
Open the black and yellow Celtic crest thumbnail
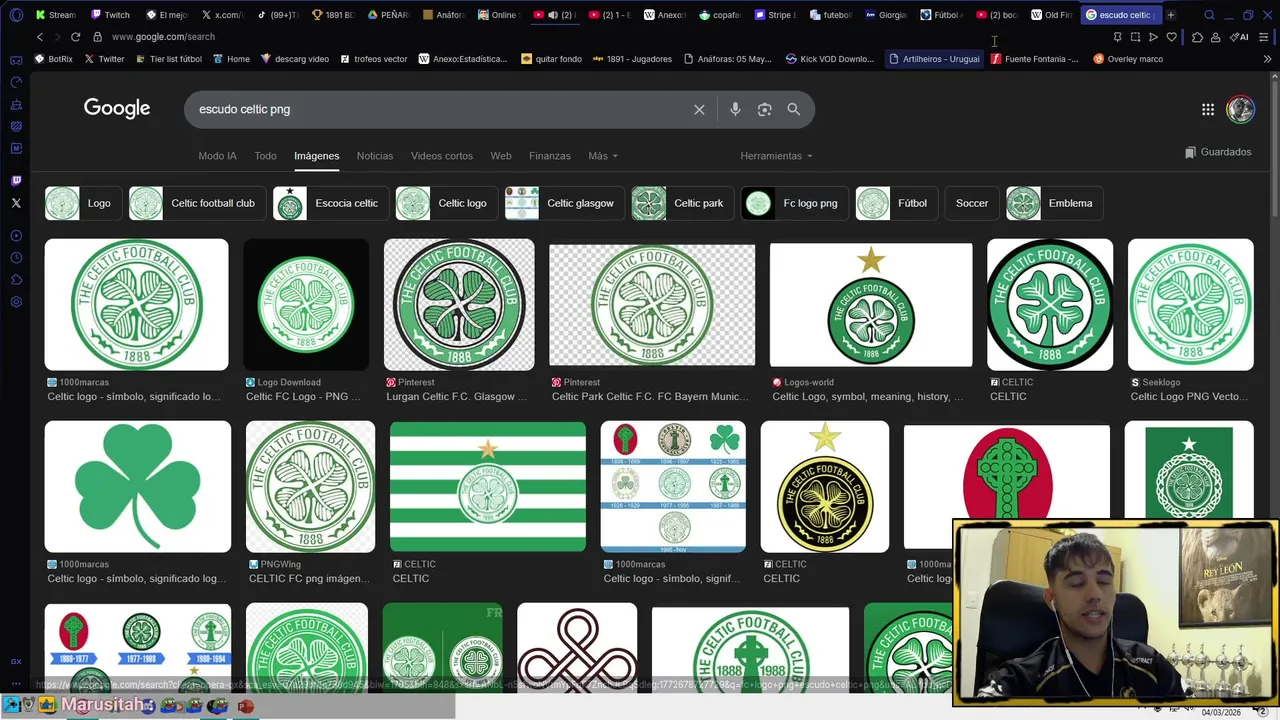(824, 486)
